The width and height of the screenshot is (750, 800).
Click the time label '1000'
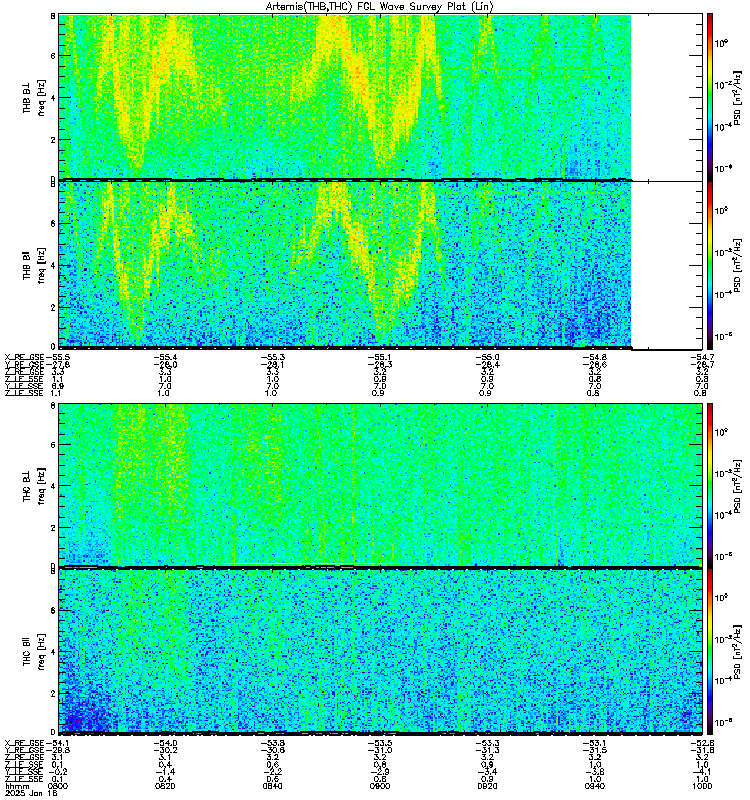(702, 786)
